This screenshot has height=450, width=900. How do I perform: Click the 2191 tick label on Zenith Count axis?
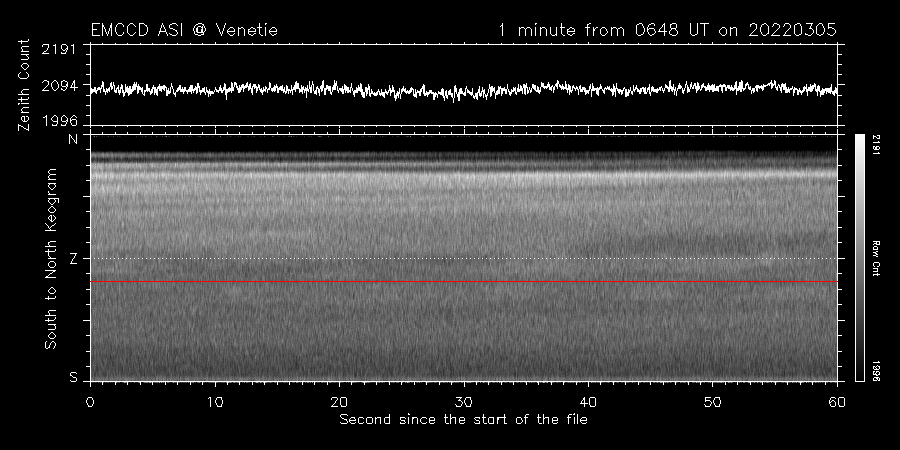tap(59, 49)
